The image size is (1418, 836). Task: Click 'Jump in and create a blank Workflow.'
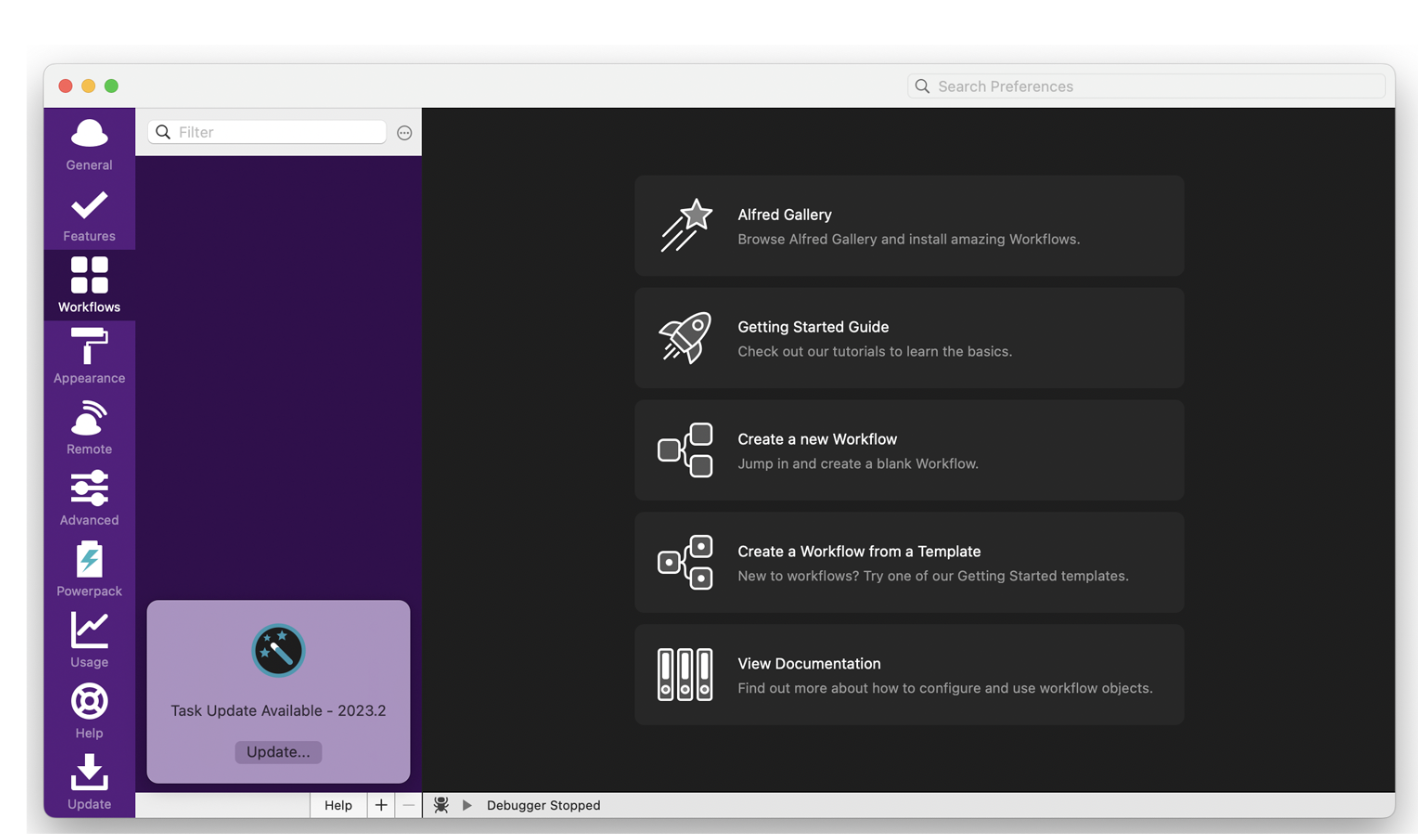(858, 463)
